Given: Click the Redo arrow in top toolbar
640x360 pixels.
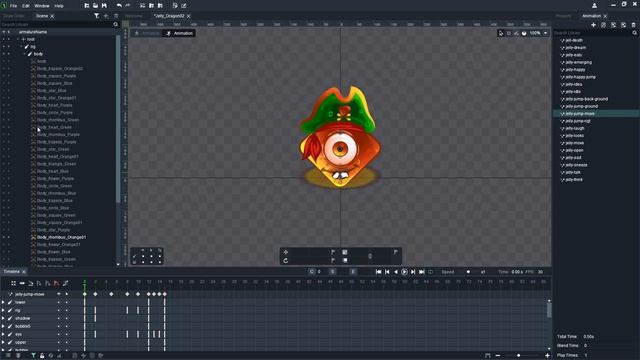Looking at the screenshot, I should (127, 6).
